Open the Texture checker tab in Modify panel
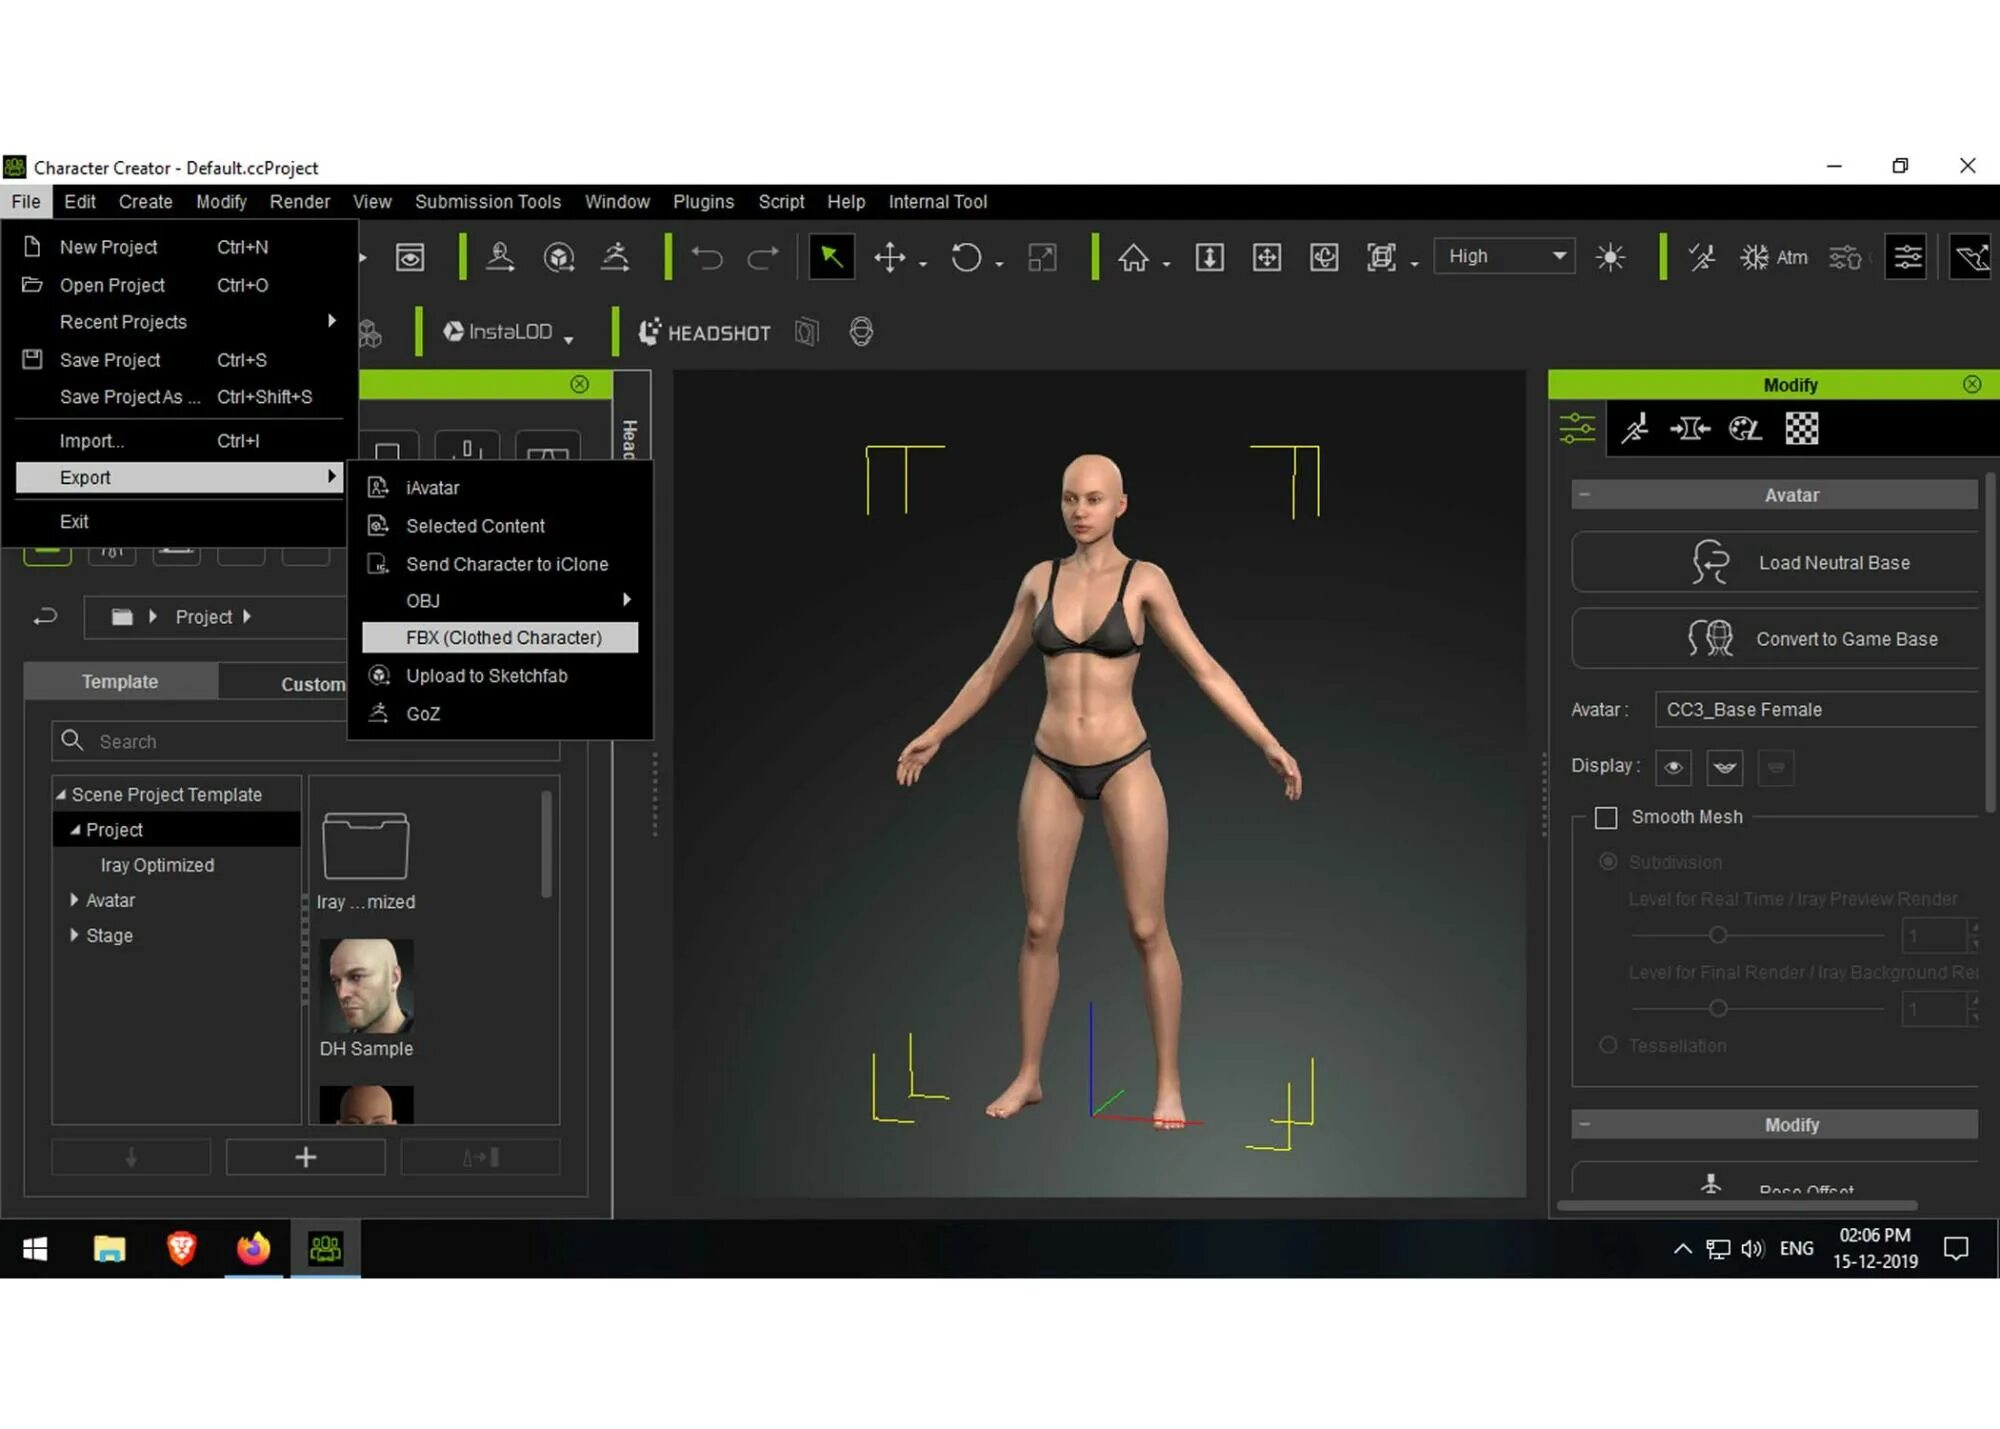The width and height of the screenshot is (2000, 1429). [1802, 429]
